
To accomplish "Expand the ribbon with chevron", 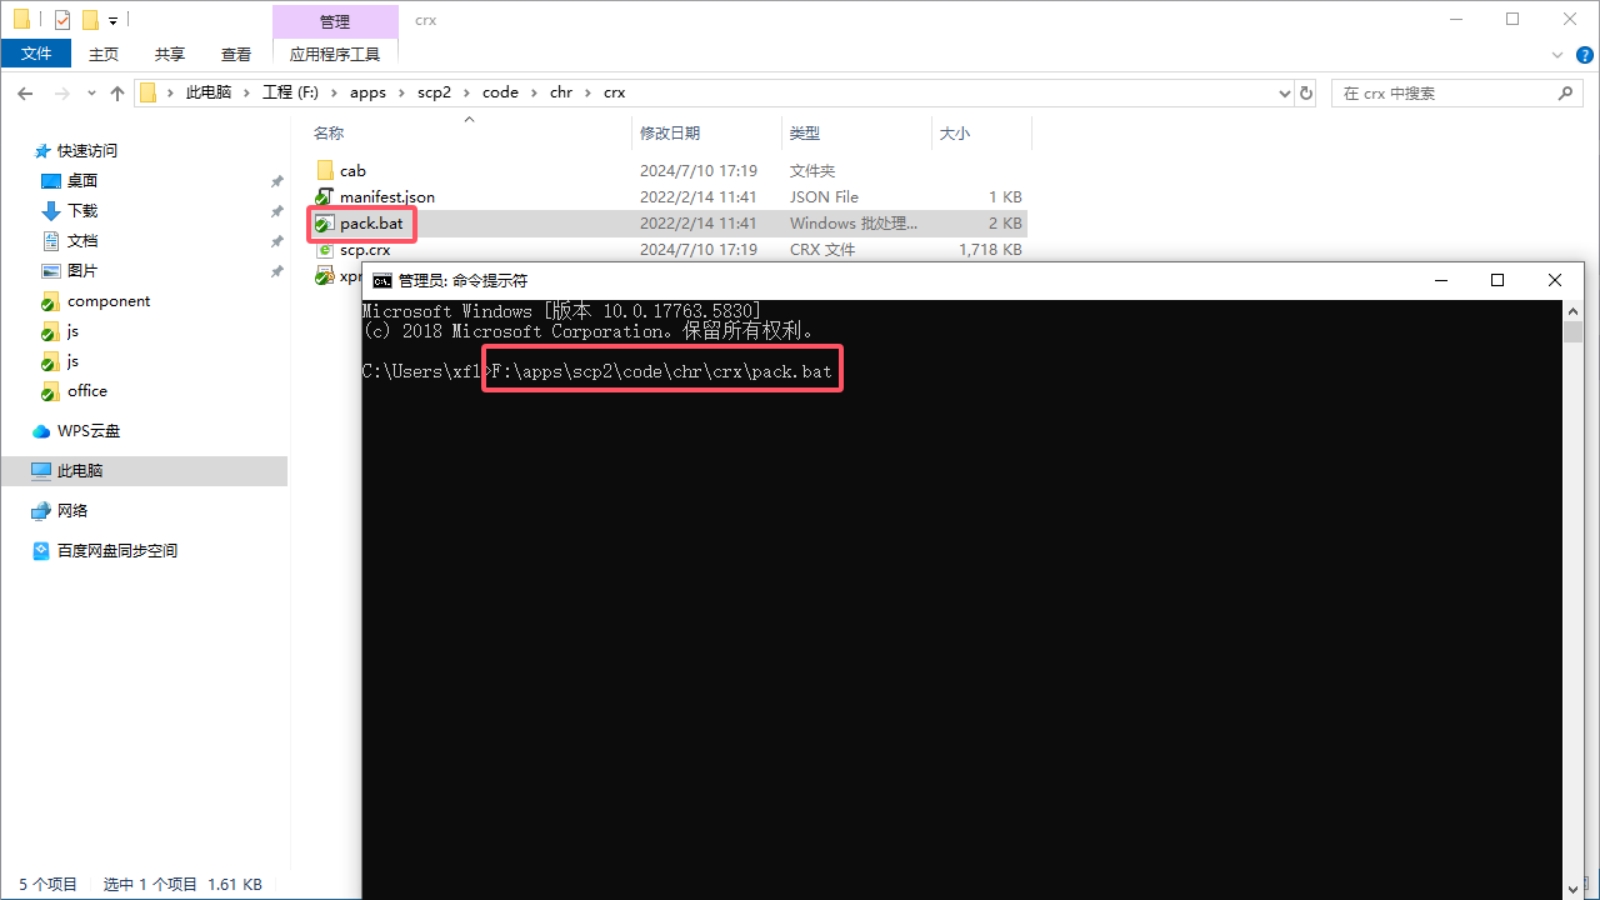I will pyautogui.click(x=1557, y=55).
